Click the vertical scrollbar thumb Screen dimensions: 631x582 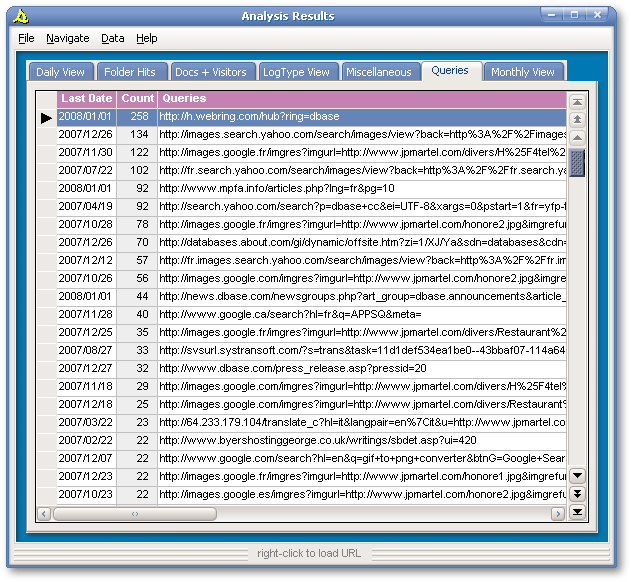[577, 162]
